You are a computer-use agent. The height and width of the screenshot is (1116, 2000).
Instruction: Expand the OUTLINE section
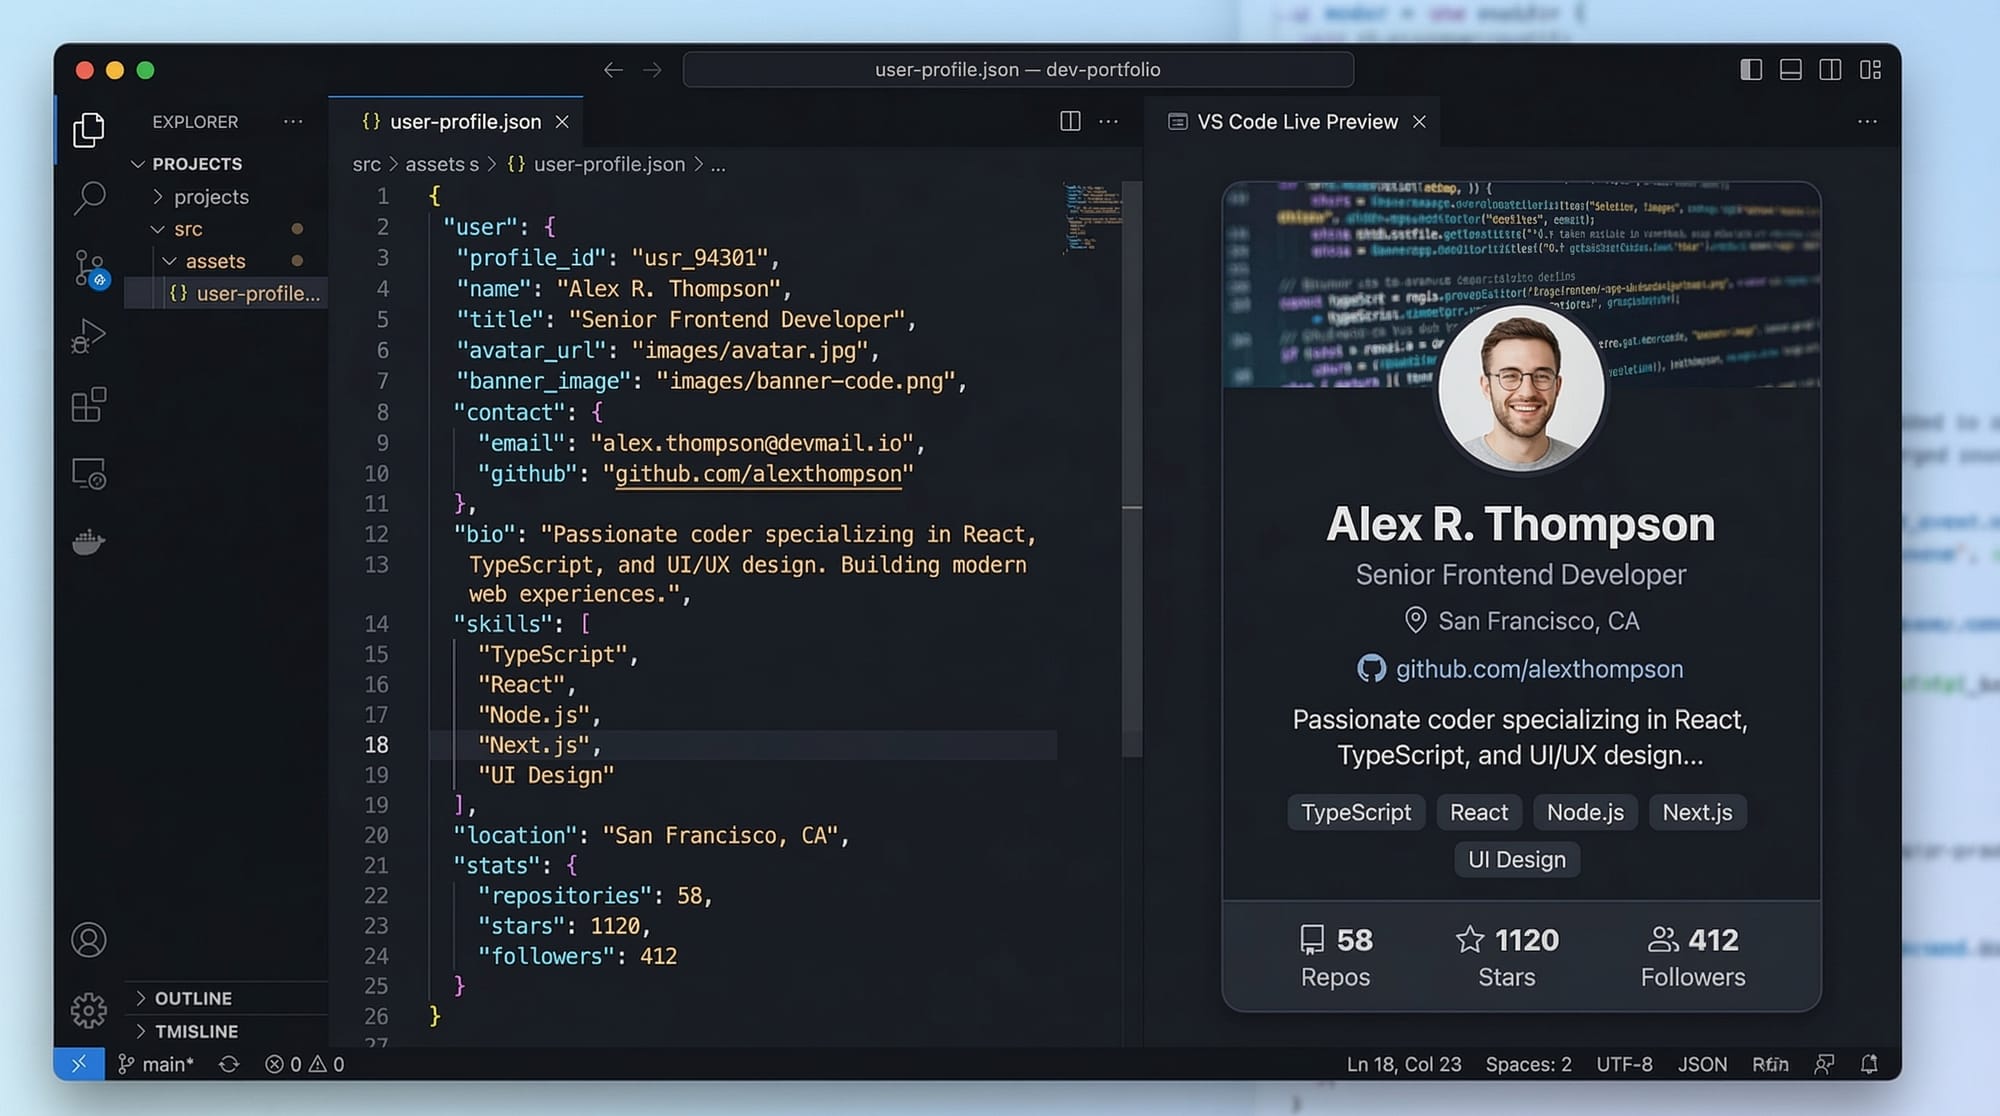tap(193, 998)
